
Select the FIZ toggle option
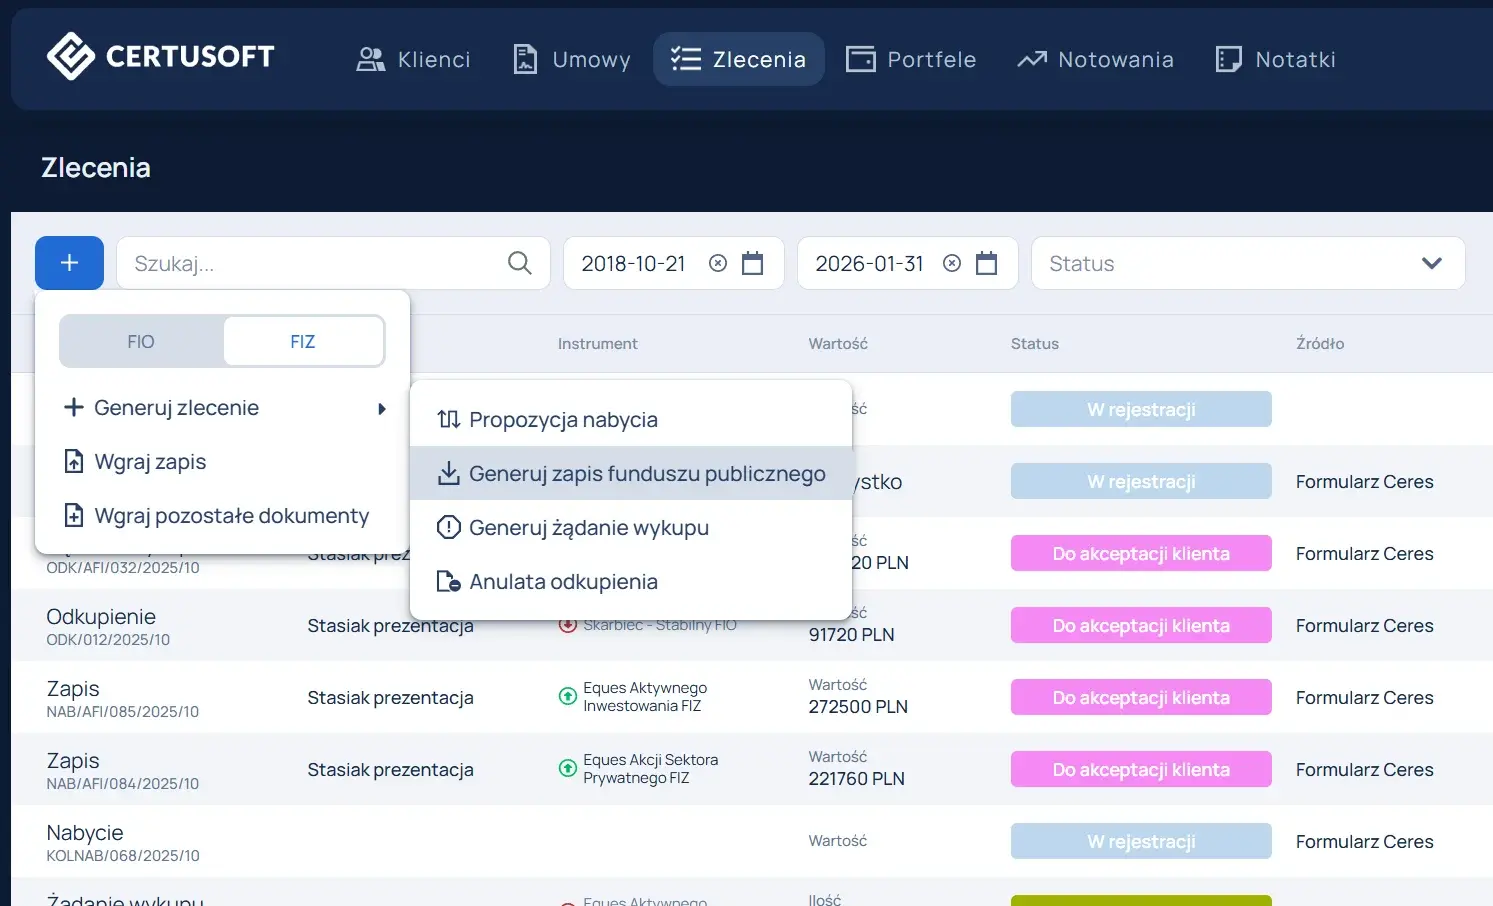click(303, 342)
